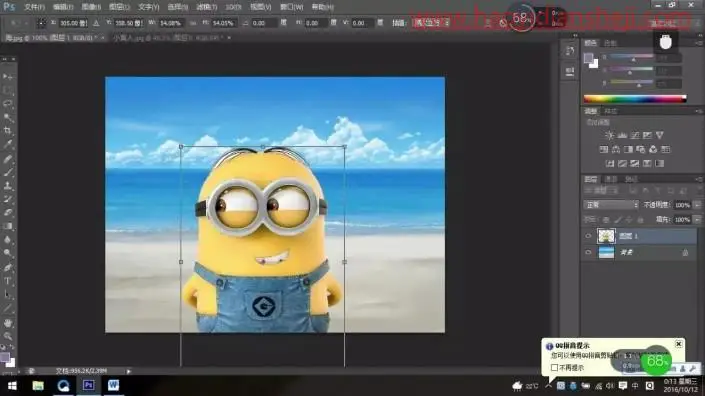This screenshot has height=396, width=705.
Task: Select the Lasso tool
Action: [x=8, y=104]
